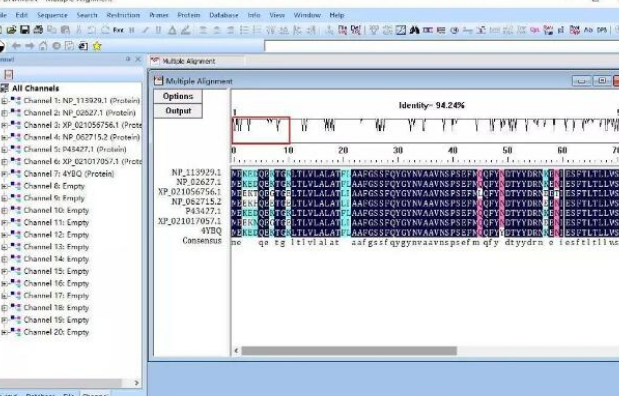The height and width of the screenshot is (396, 619).
Task: Click the DPS toolbar icon
Action: pyautogui.click(x=602, y=30)
